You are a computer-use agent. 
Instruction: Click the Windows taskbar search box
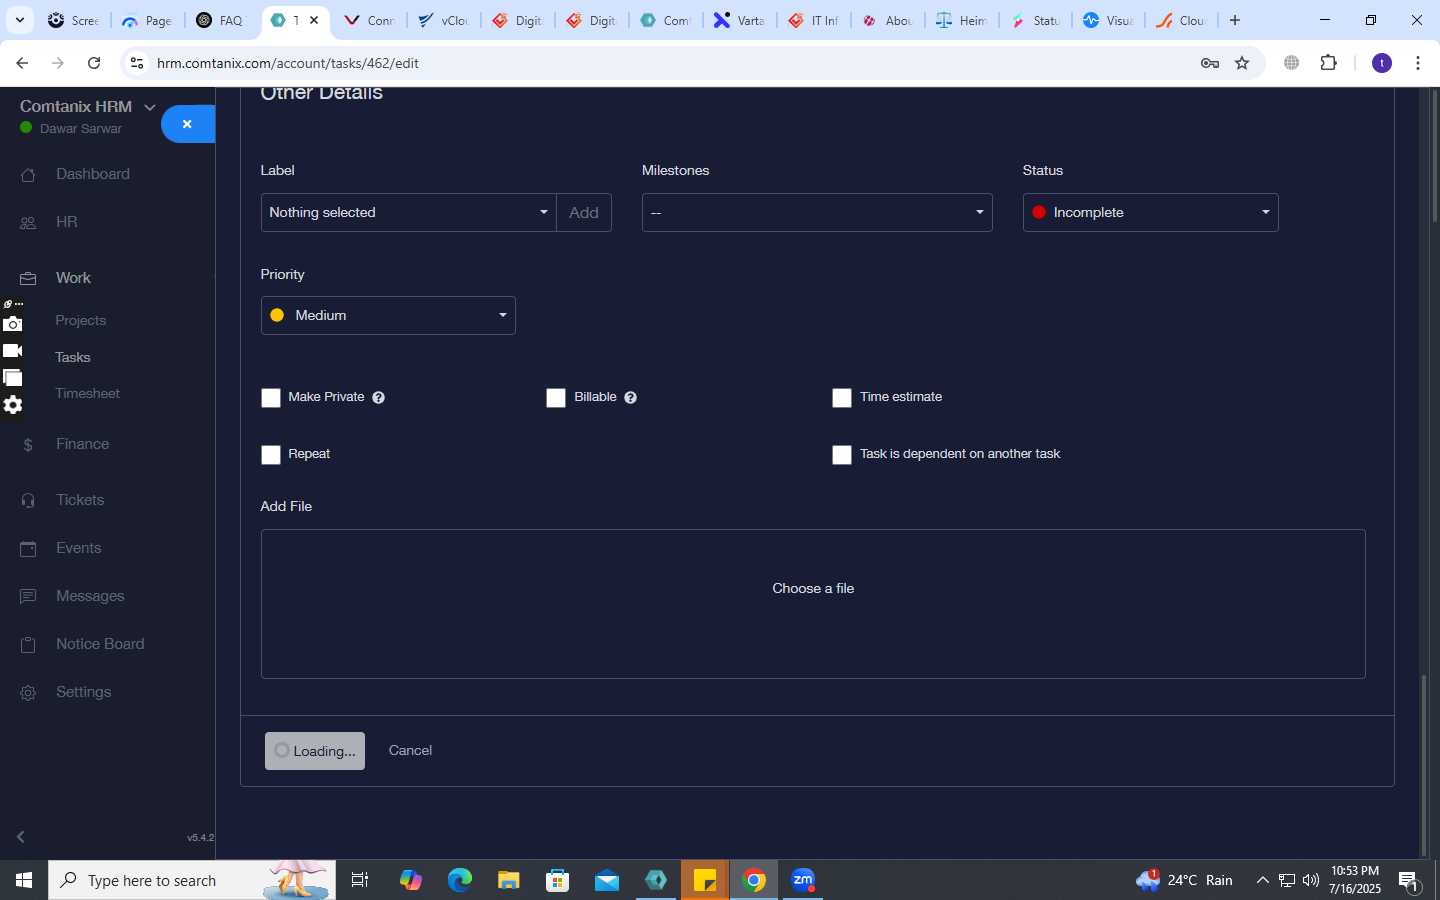(x=192, y=880)
